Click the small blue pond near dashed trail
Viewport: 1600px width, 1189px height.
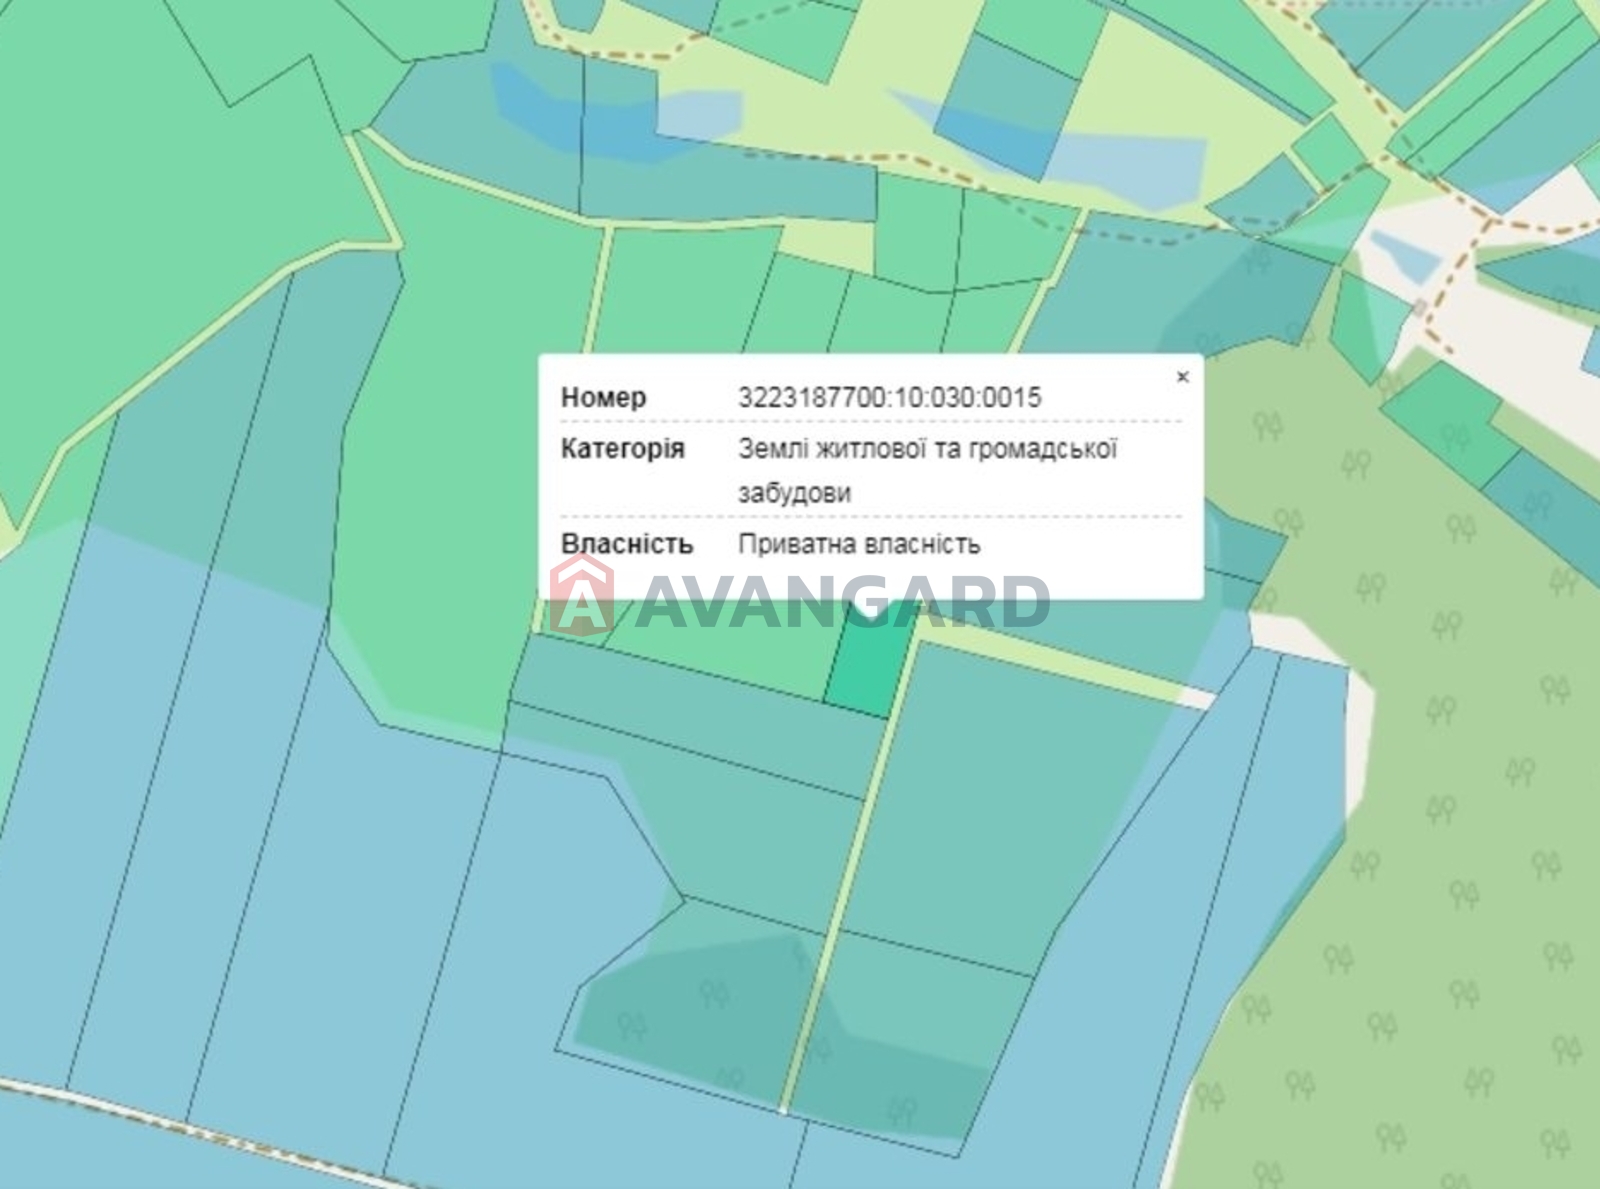pyautogui.click(x=1405, y=257)
